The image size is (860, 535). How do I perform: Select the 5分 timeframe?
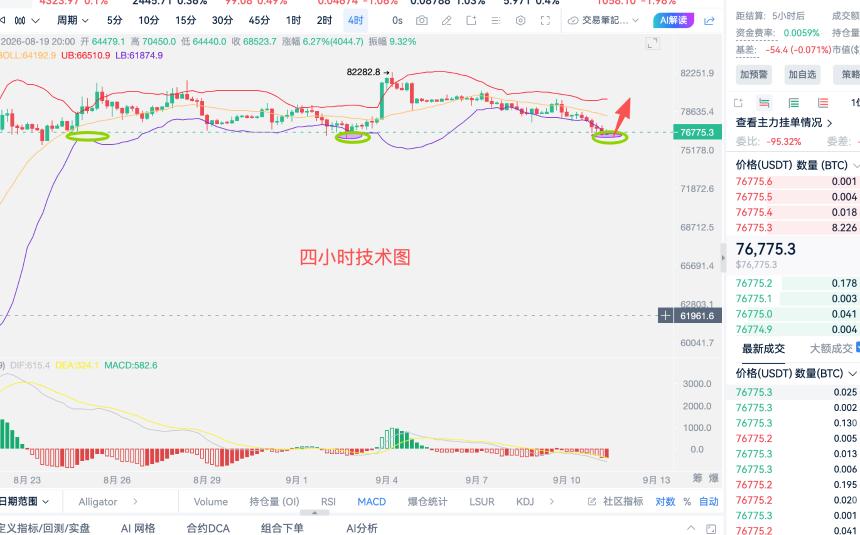point(115,20)
